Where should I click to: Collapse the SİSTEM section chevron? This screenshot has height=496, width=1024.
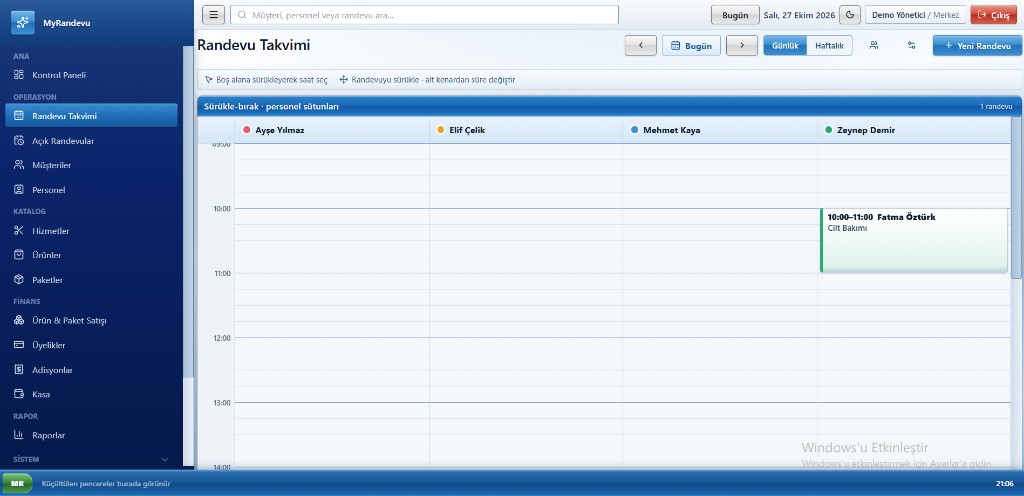165,459
